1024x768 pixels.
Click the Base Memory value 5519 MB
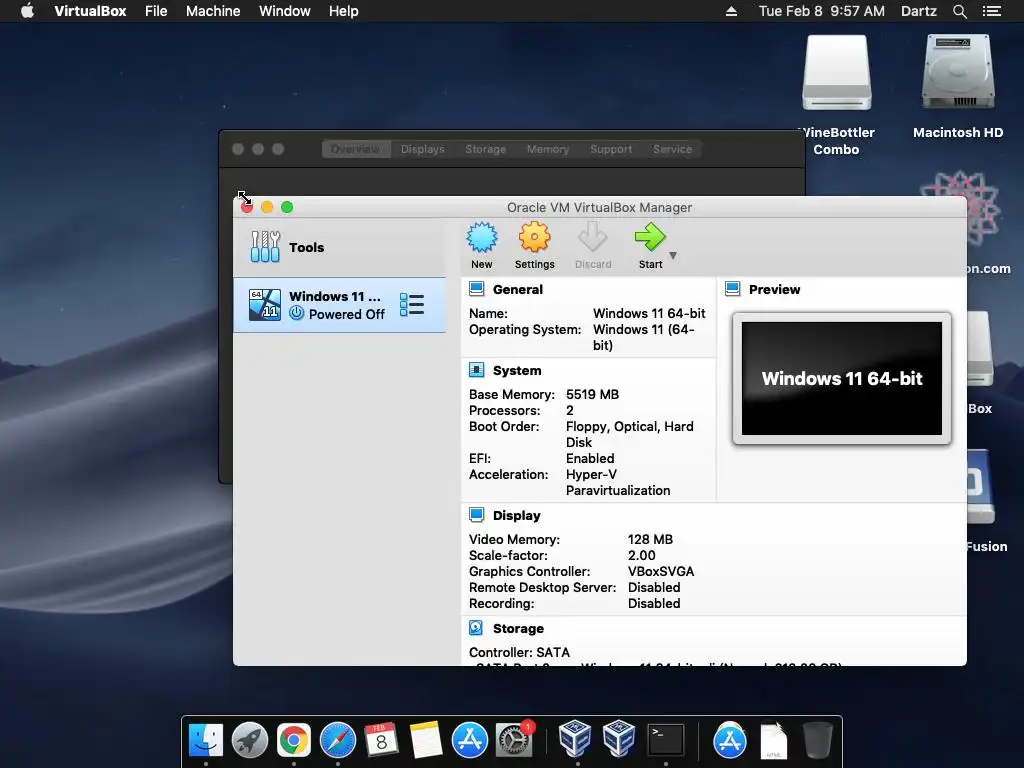point(592,394)
